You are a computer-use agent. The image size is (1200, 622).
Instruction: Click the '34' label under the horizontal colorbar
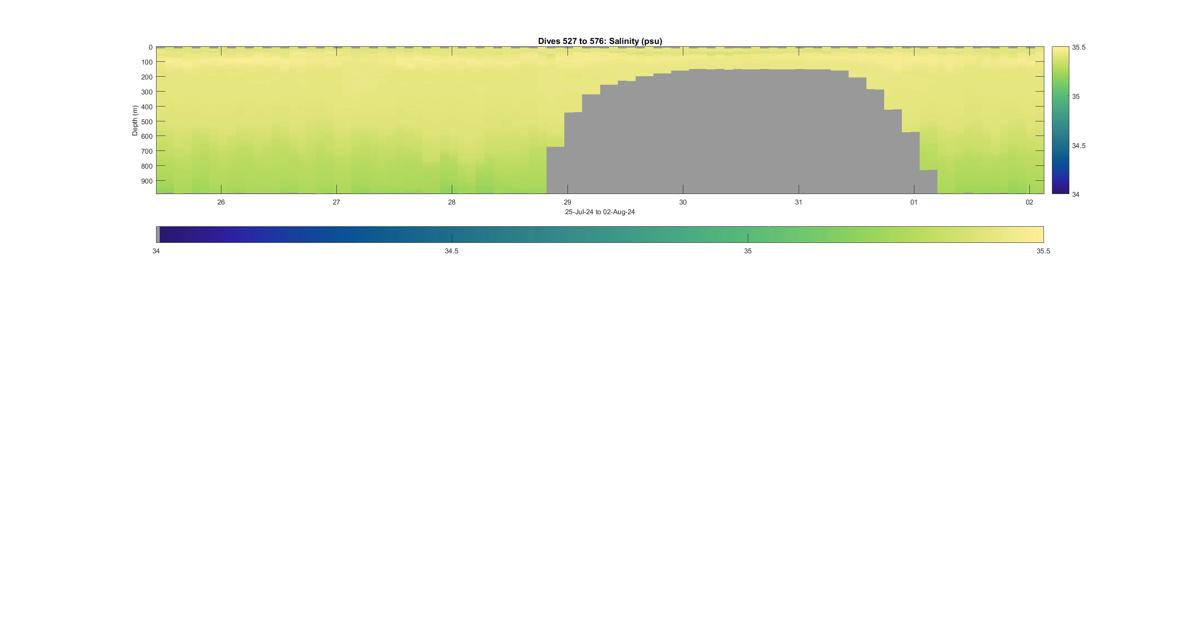(x=156, y=251)
